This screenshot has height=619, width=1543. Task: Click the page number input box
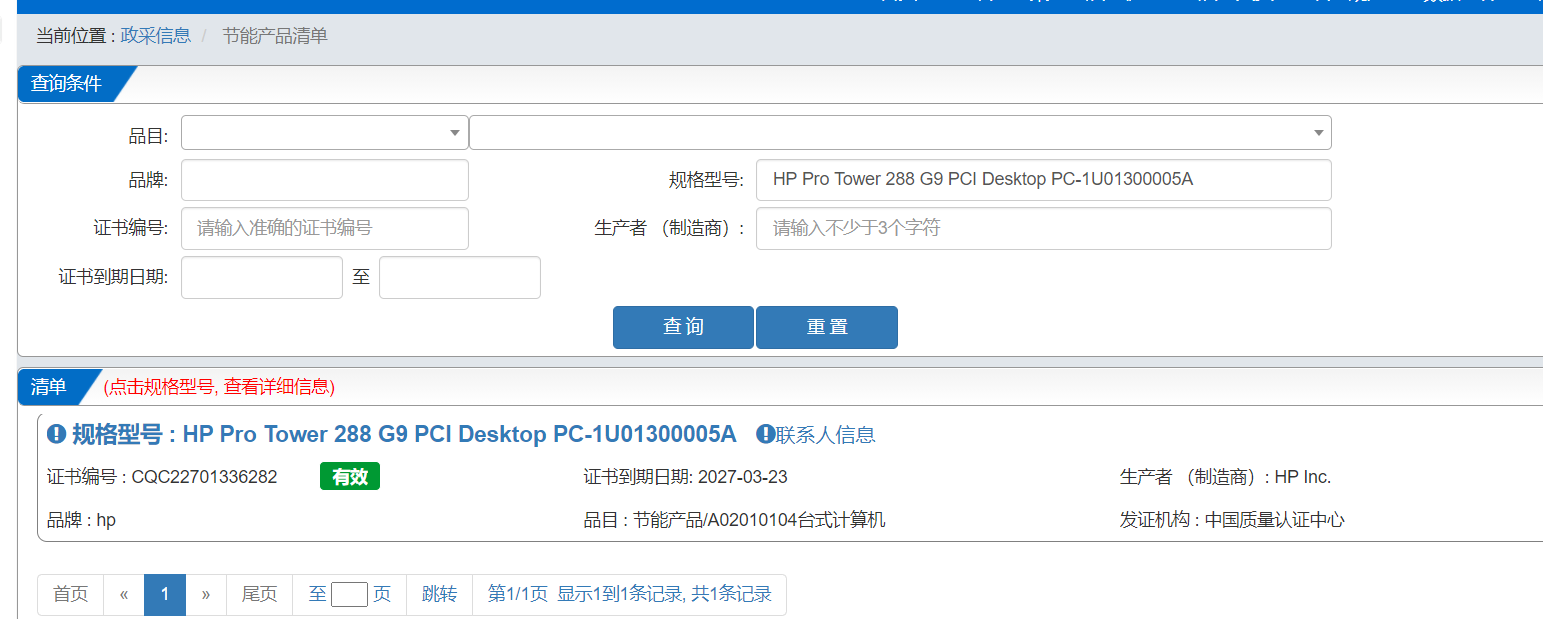349,594
